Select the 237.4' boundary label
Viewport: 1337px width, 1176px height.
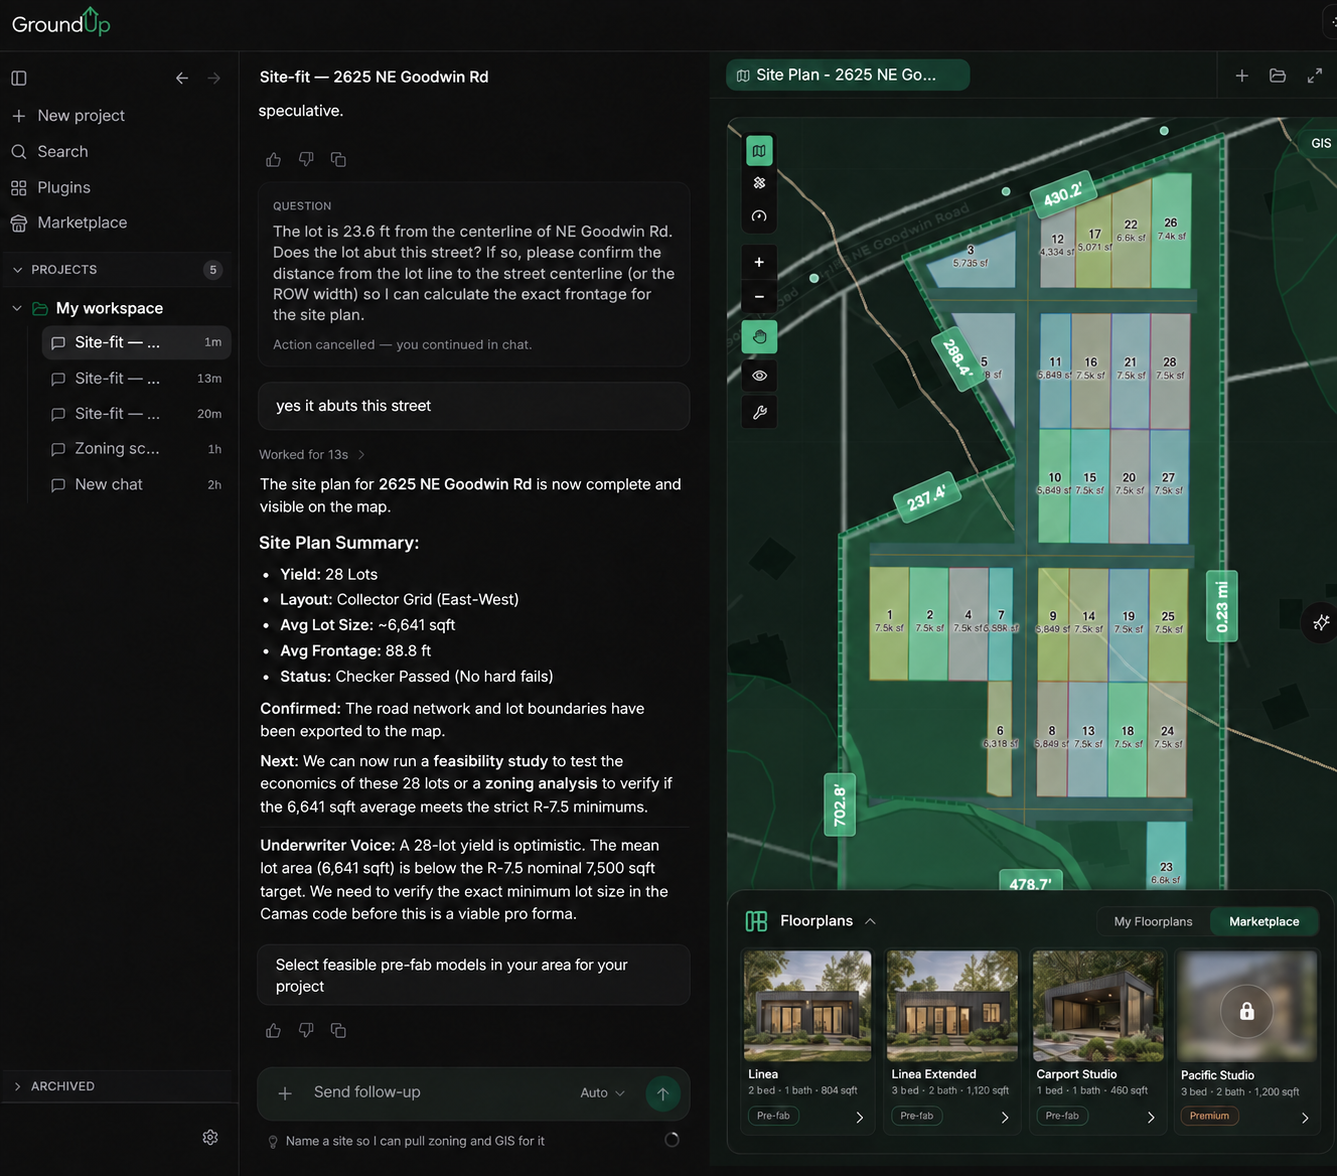pyautogui.click(x=926, y=497)
